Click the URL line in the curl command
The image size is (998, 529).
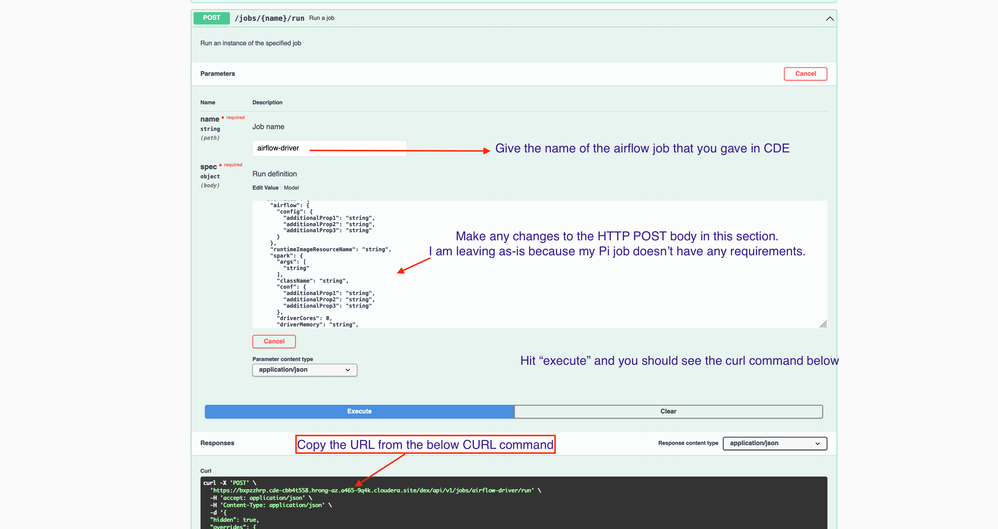375,491
